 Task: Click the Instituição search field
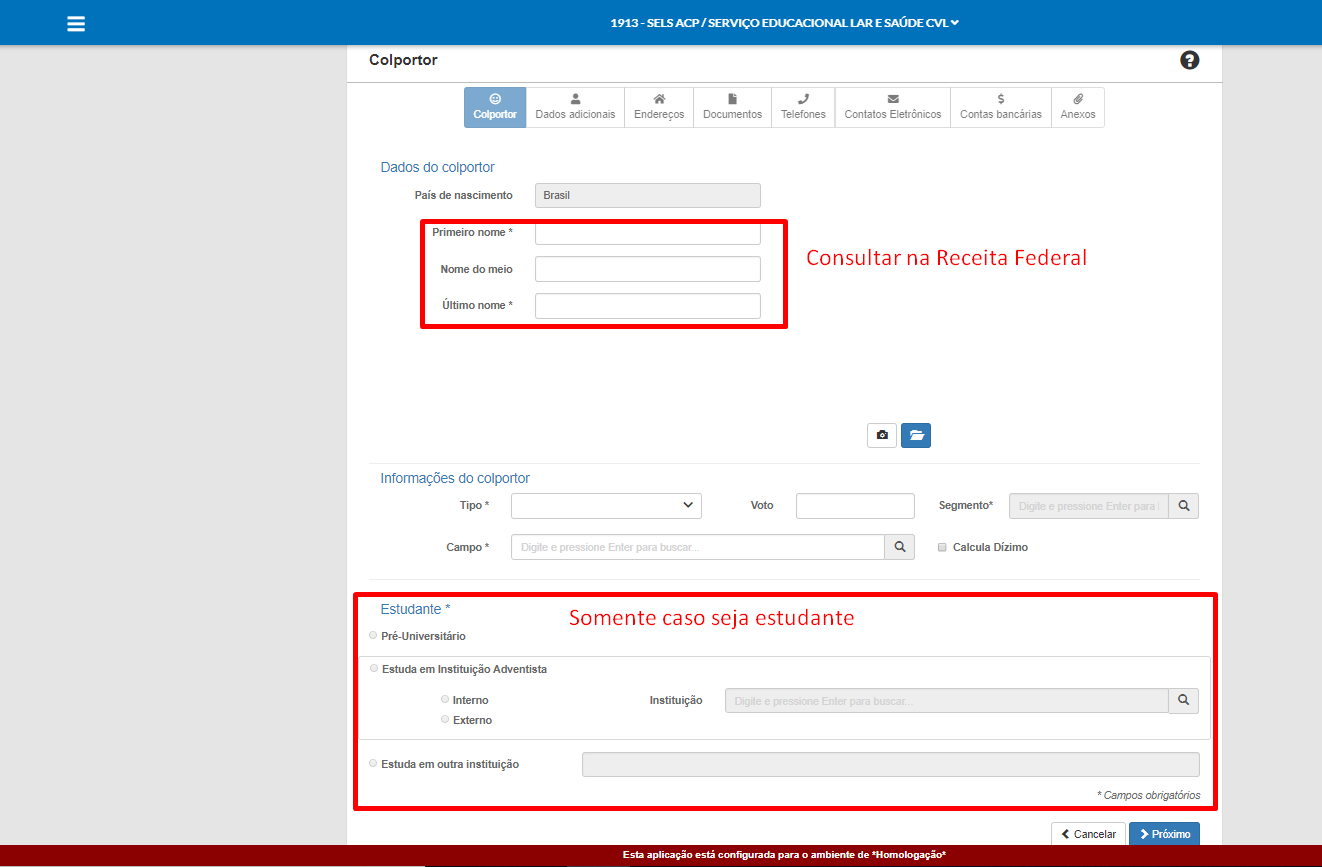coord(947,701)
